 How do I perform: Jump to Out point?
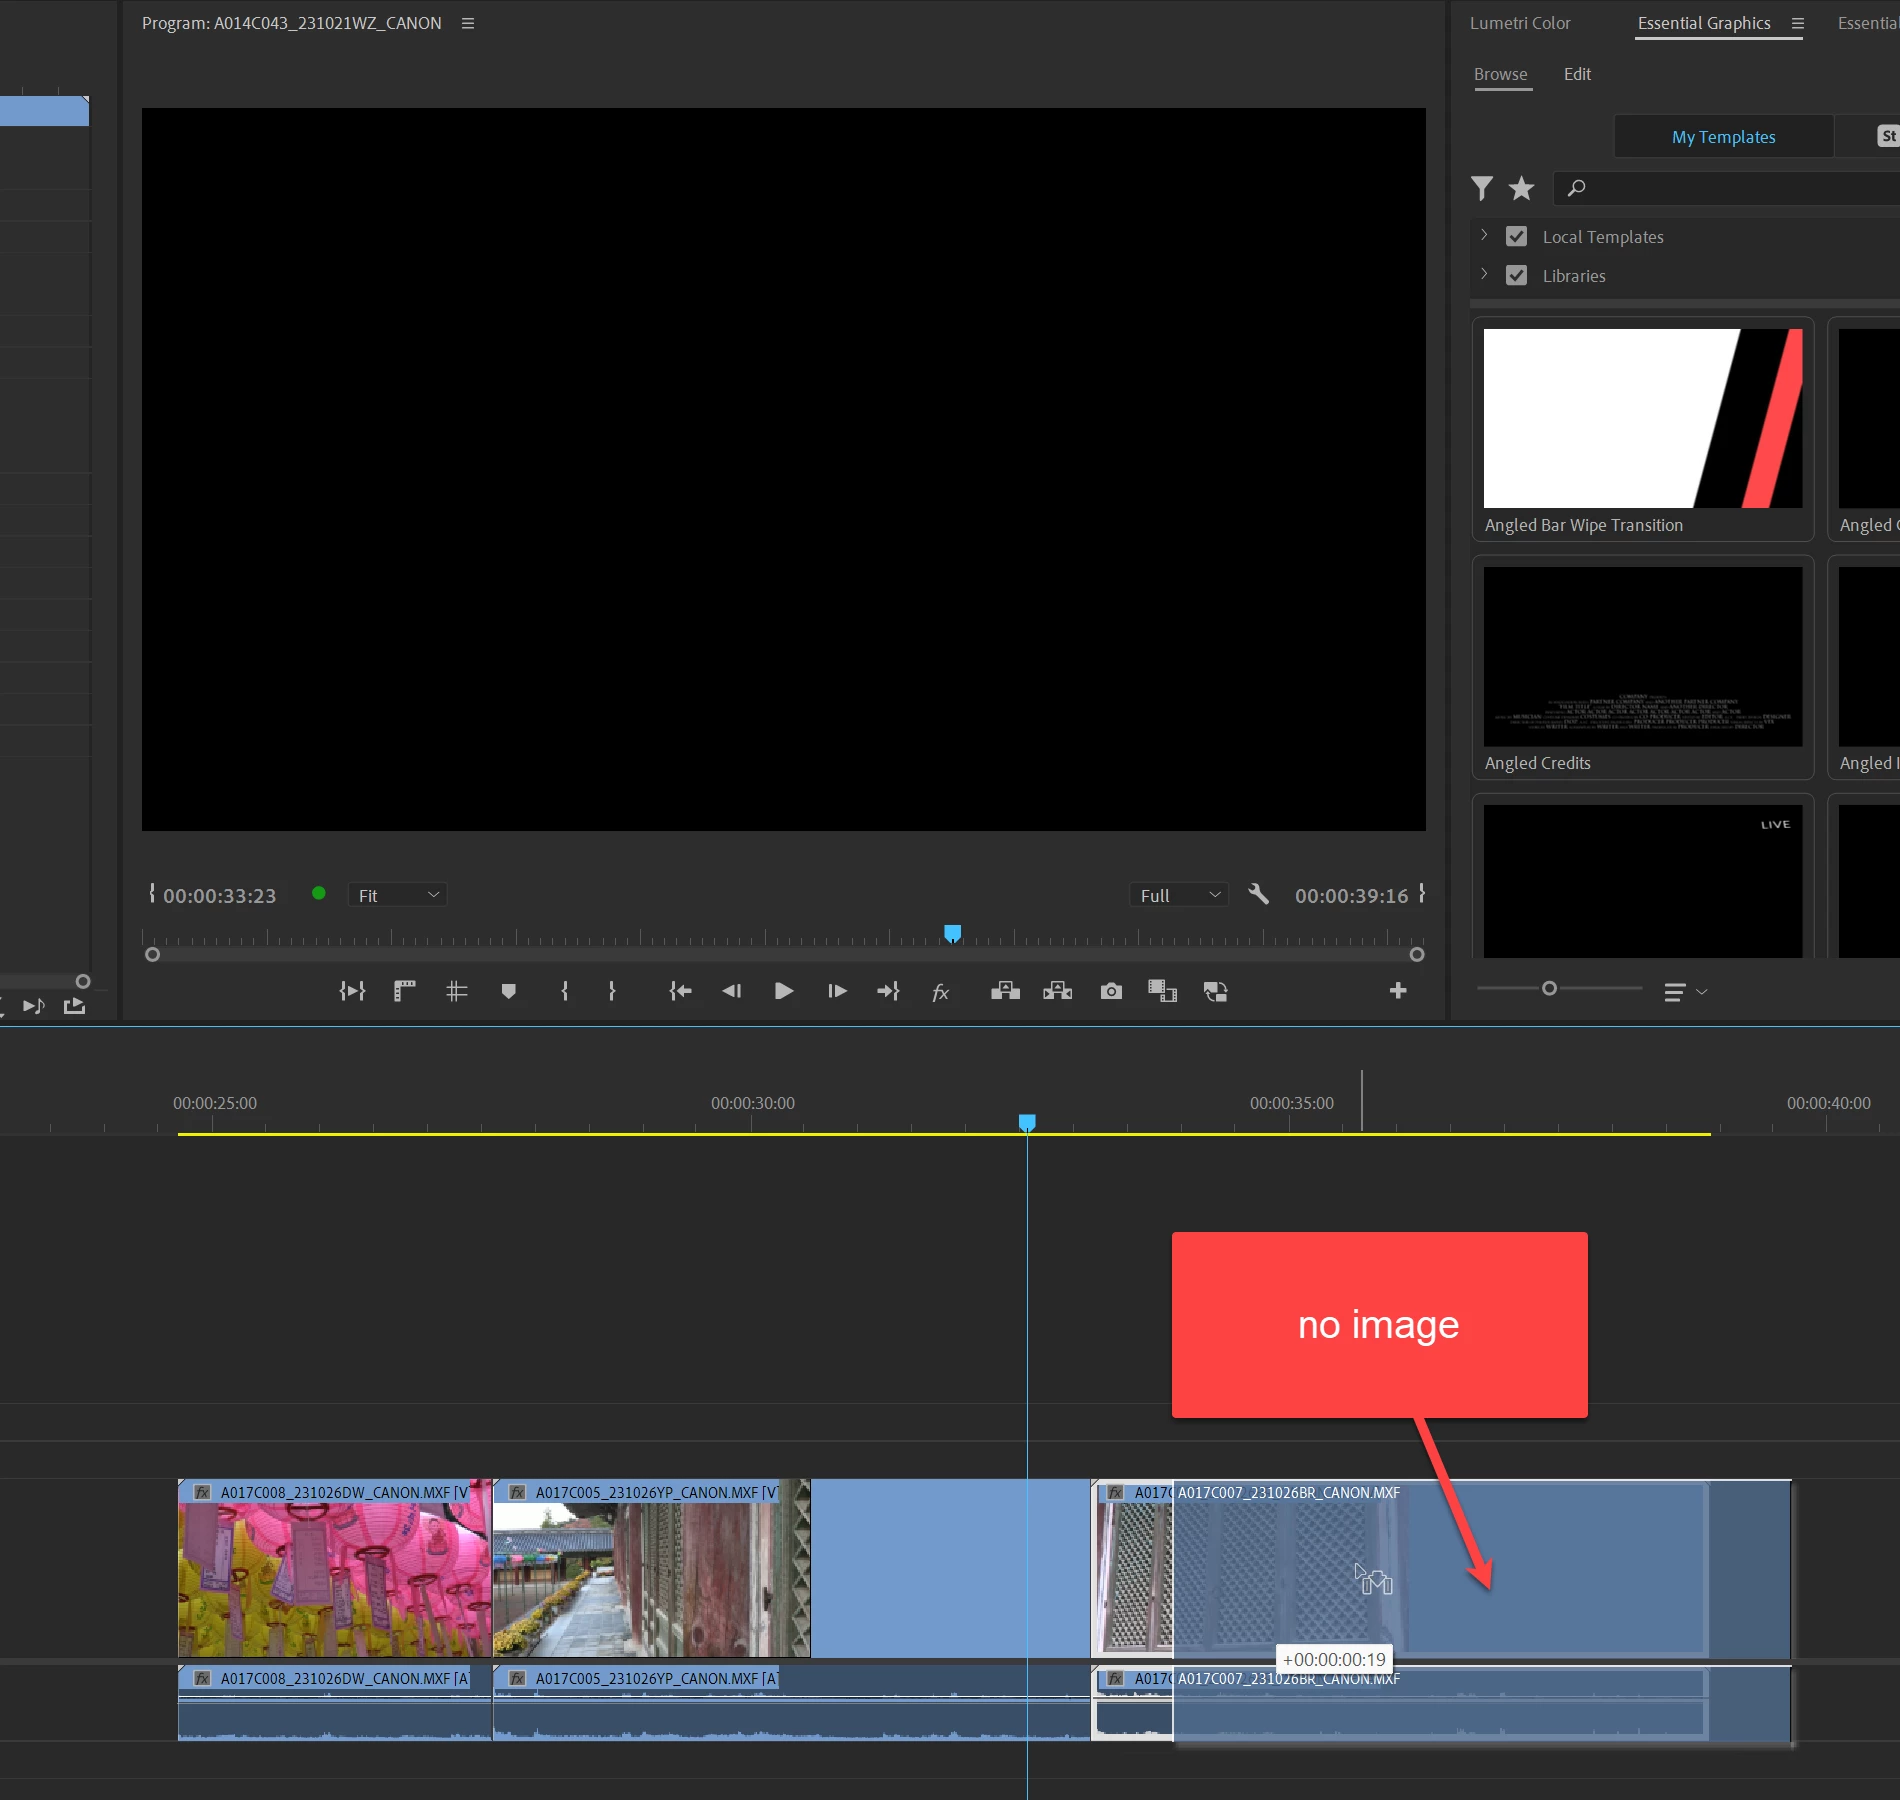coord(888,991)
